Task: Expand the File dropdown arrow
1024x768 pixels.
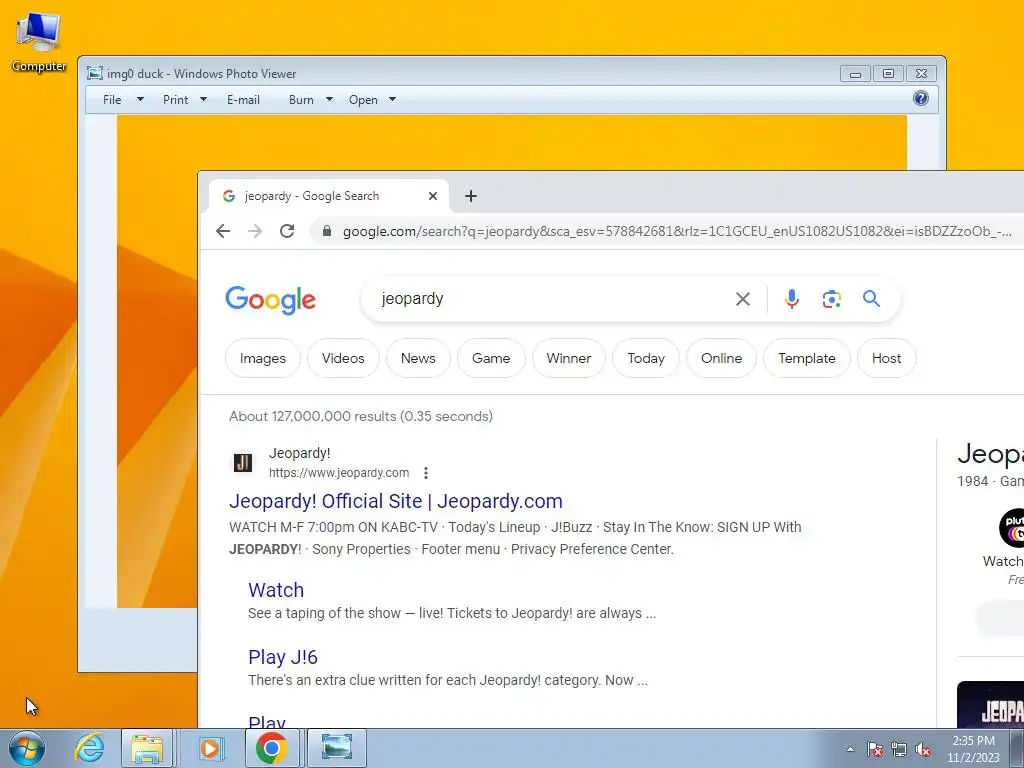Action: 140,99
